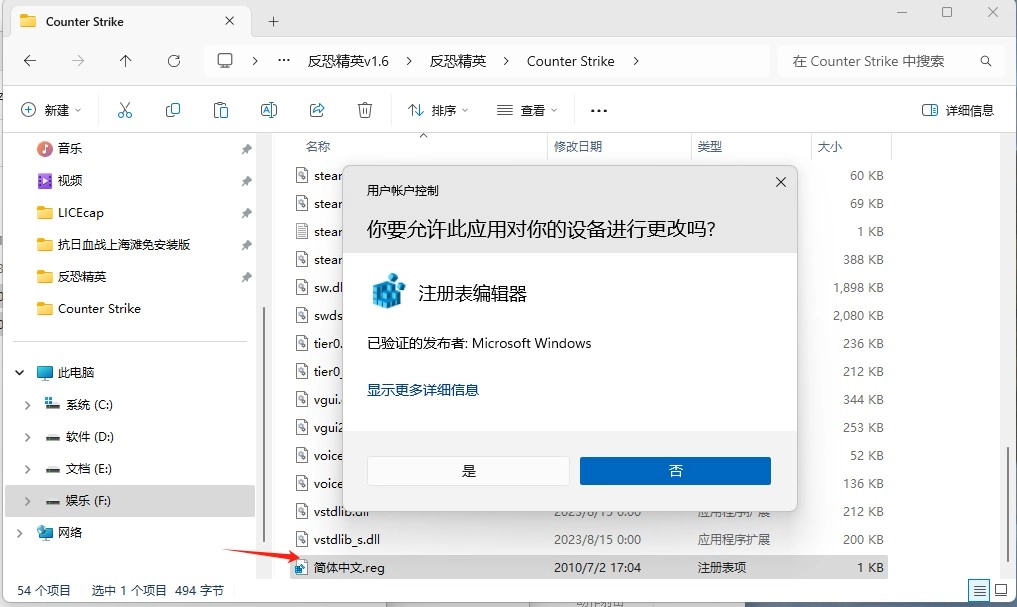Open a new tab with plus button
Image resolution: width=1017 pixels, height=607 pixels.
point(273,21)
